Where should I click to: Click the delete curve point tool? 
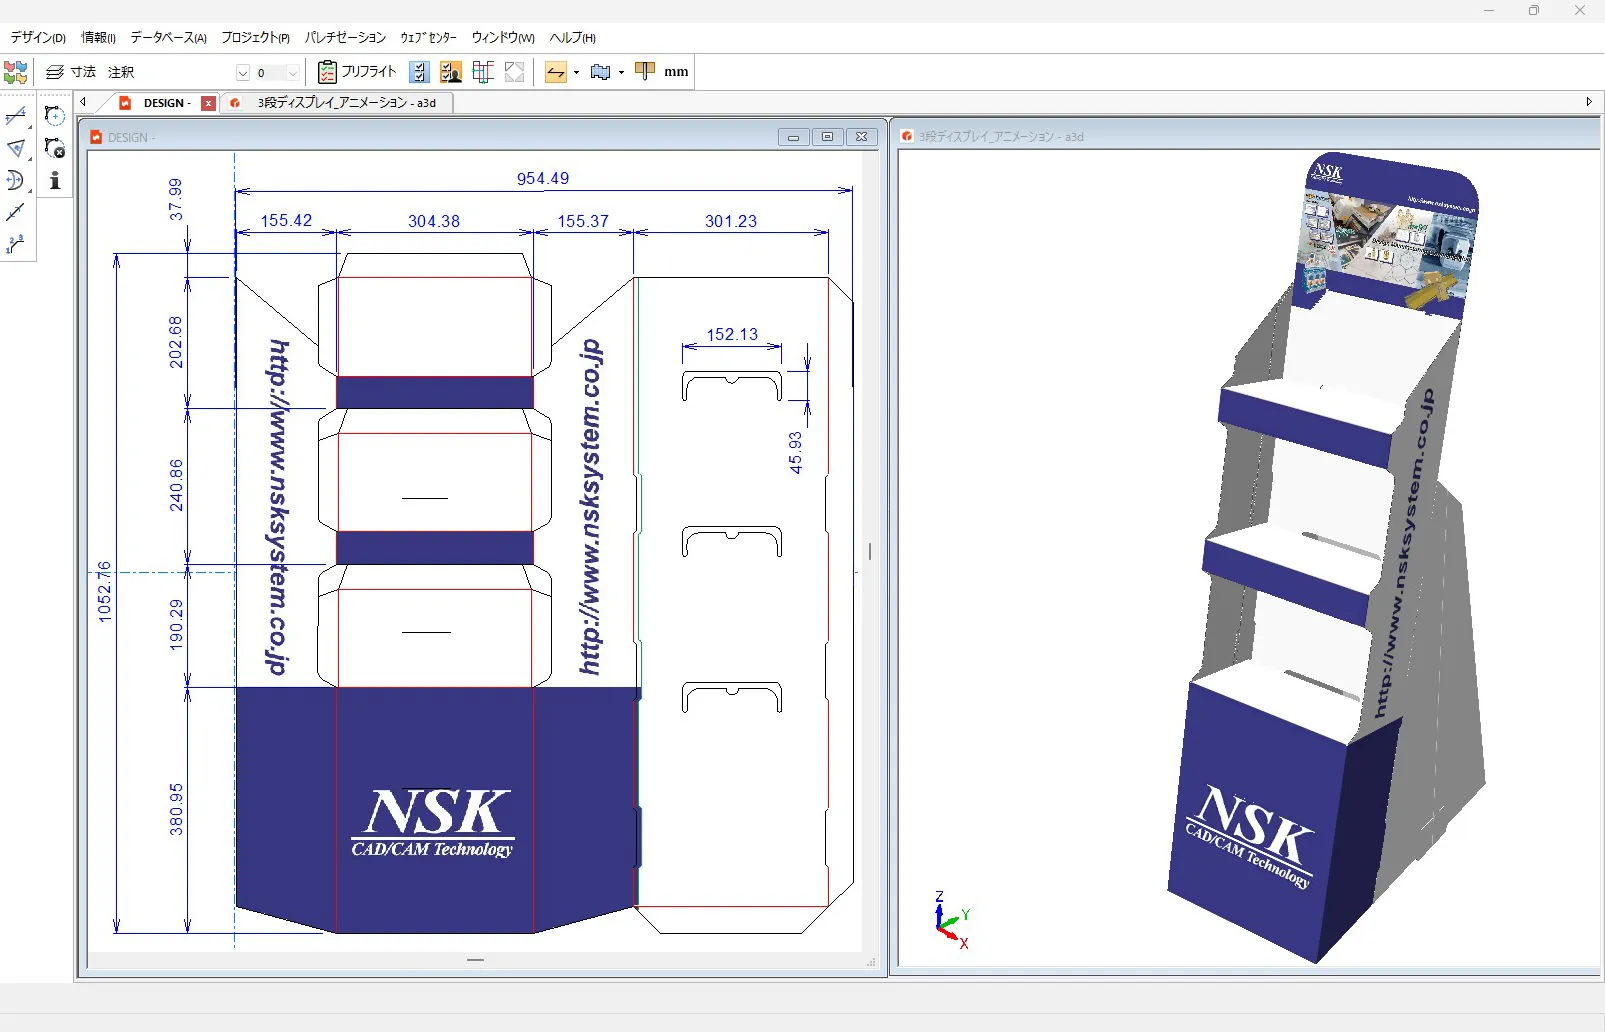(x=55, y=149)
